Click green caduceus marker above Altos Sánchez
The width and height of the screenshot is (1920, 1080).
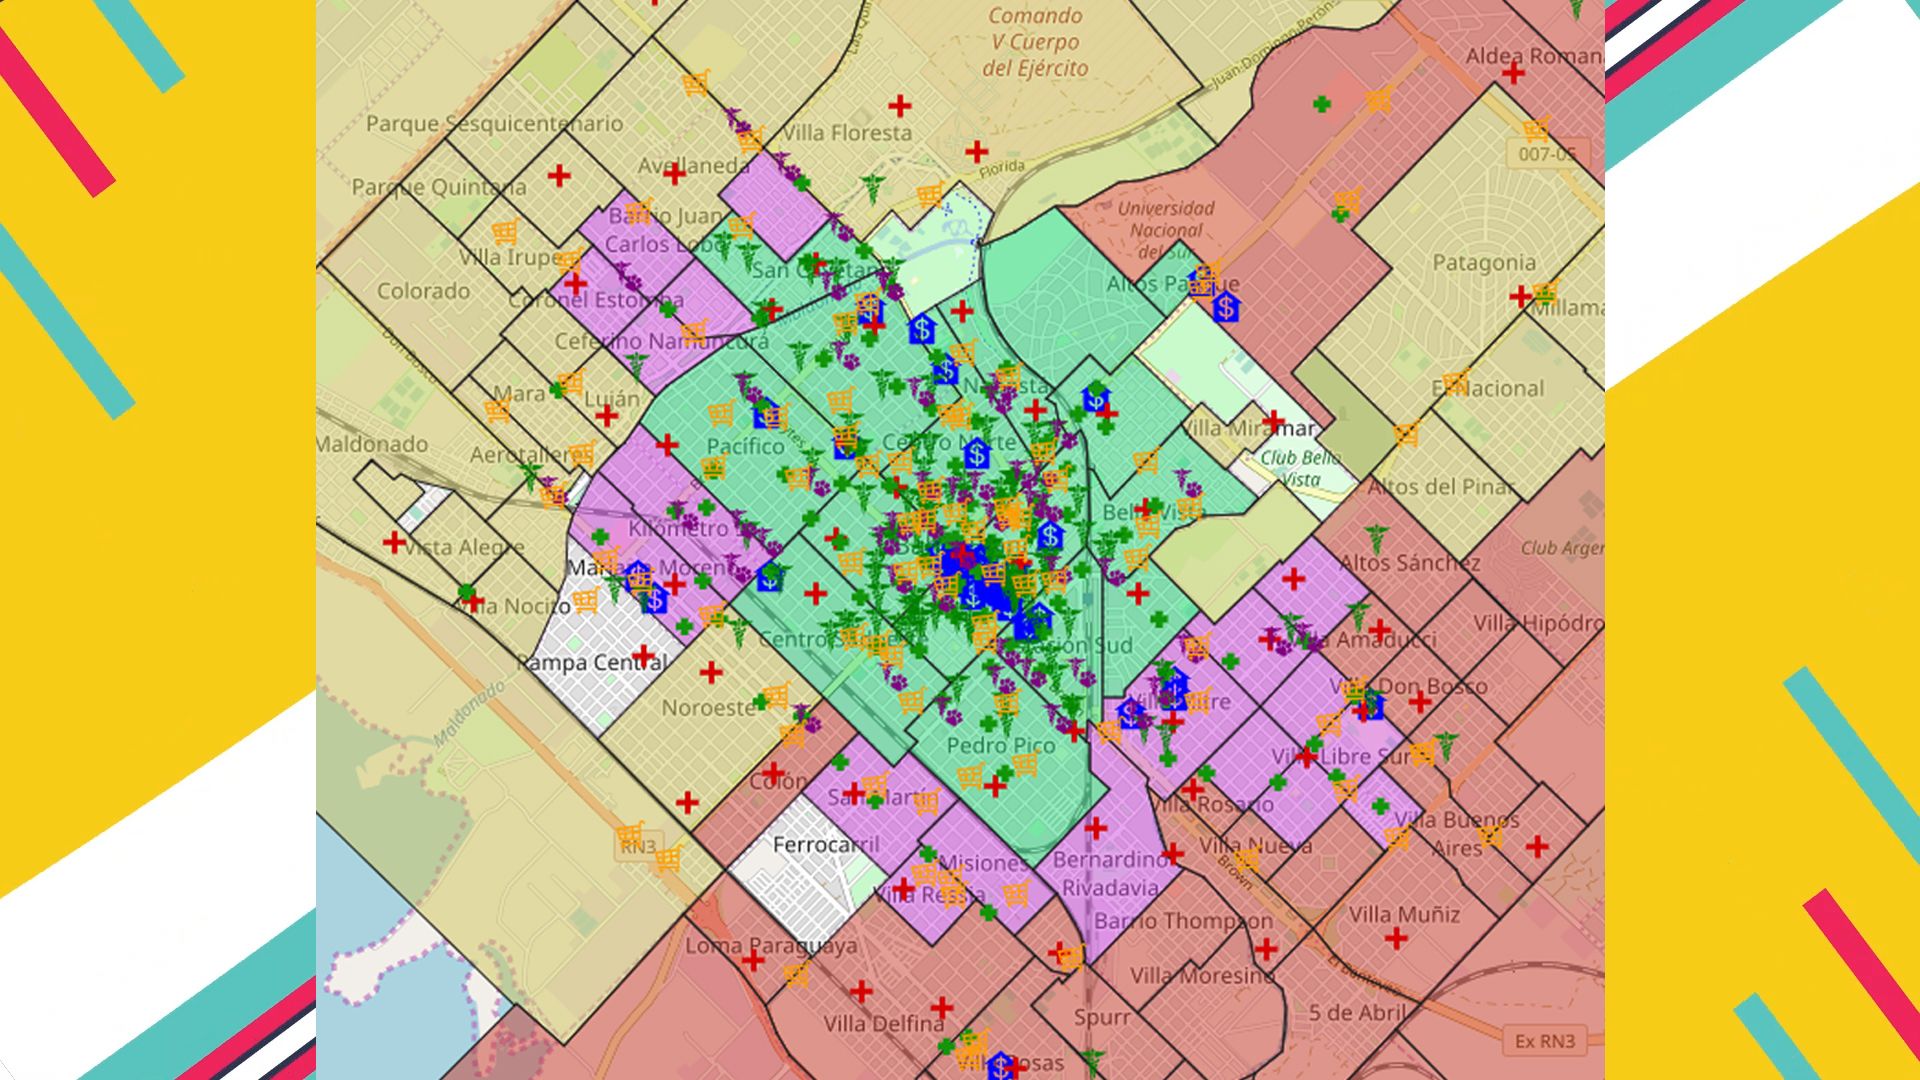1377,537
